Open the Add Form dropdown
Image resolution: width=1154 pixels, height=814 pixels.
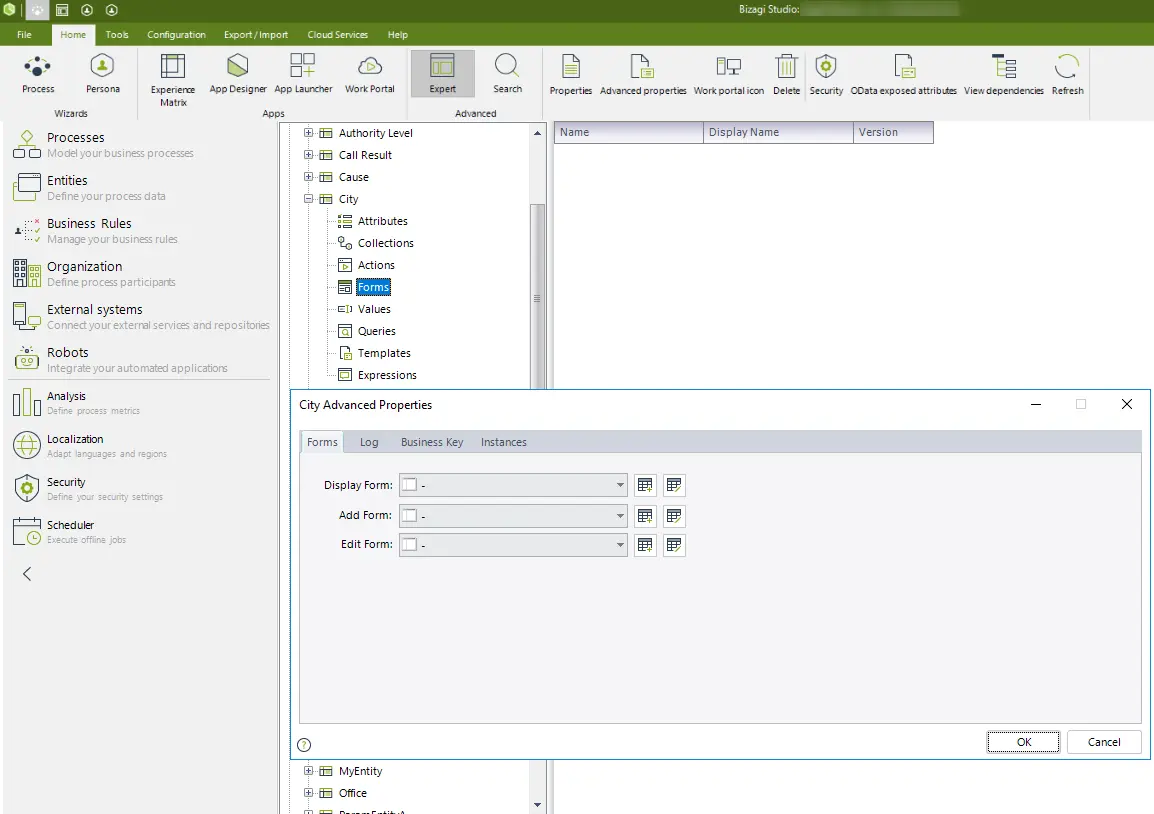point(620,516)
